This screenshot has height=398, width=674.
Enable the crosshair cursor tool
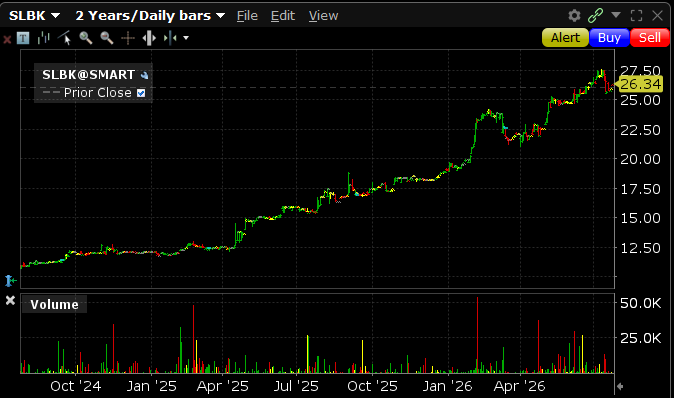click(x=128, y=38)
